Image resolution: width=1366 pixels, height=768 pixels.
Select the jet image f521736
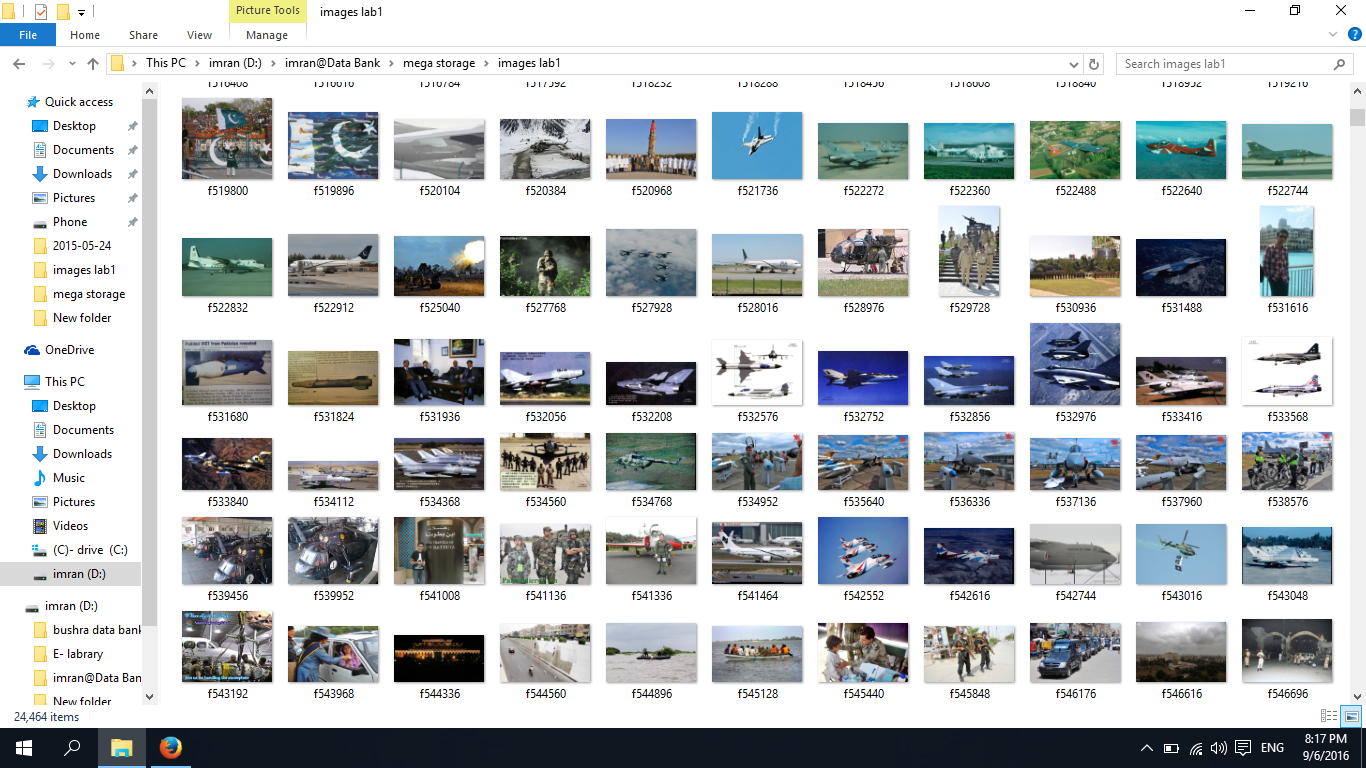click(756, 145)
